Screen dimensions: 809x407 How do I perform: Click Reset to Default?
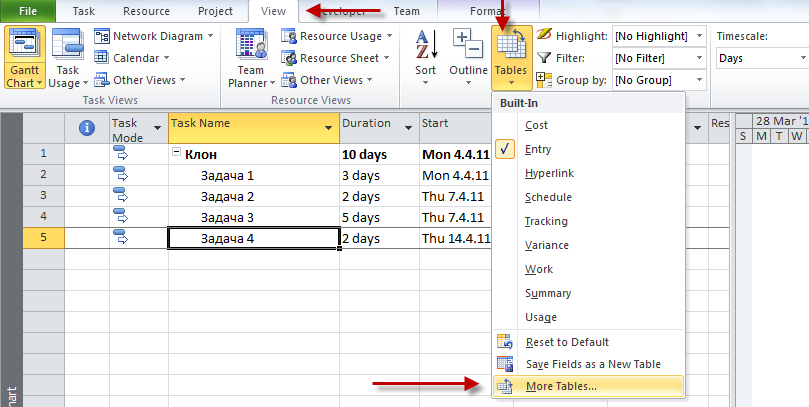(x=566, y=342)
